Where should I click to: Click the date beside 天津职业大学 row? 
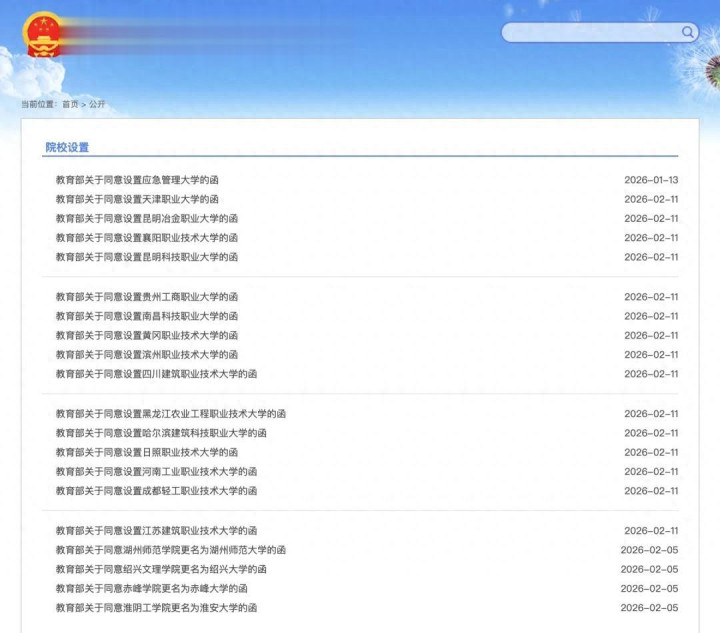(x=651, y=199)
